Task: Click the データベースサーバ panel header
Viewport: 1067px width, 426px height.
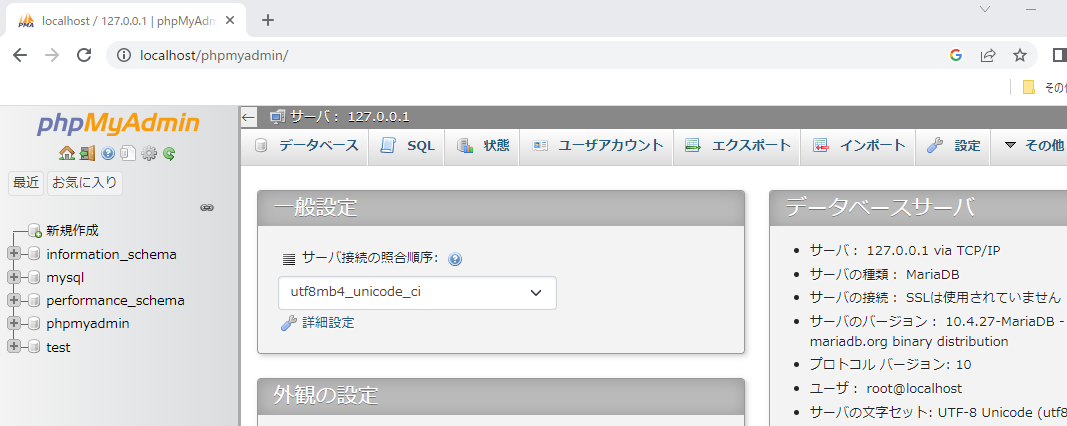Action: click(x=918, y=208)
